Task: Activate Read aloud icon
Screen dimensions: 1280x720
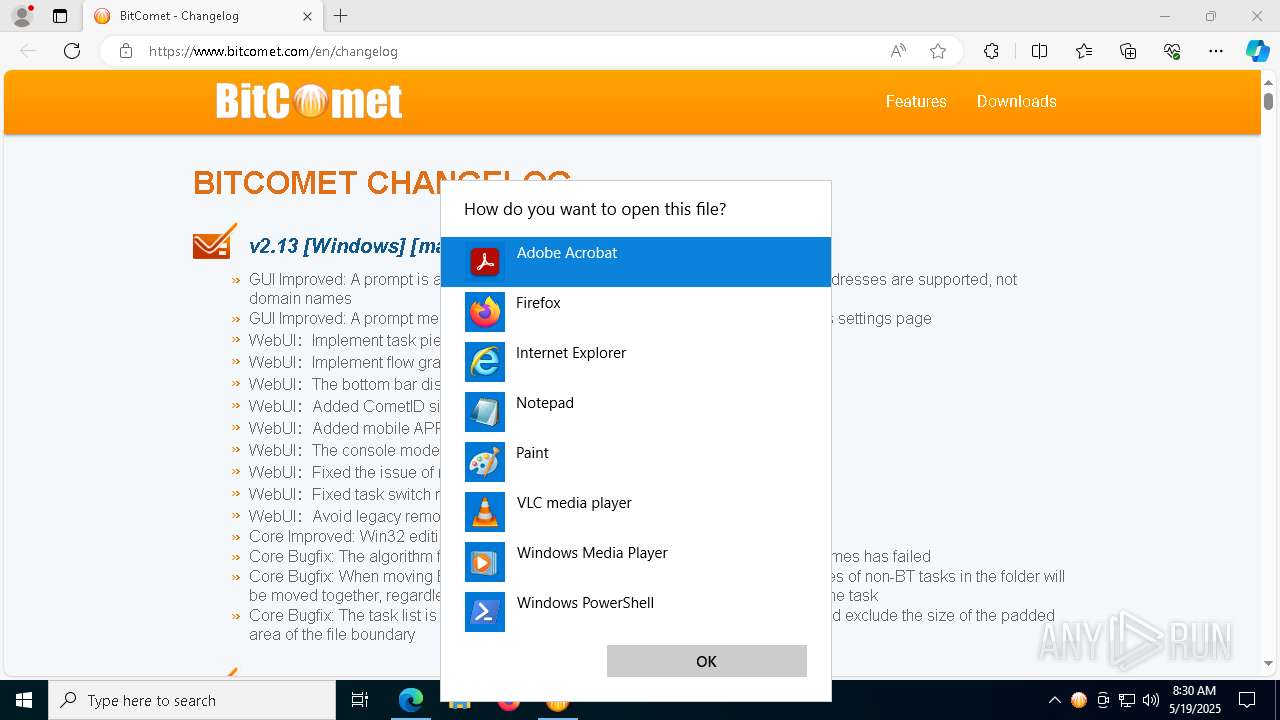Action: coord(898,51)
